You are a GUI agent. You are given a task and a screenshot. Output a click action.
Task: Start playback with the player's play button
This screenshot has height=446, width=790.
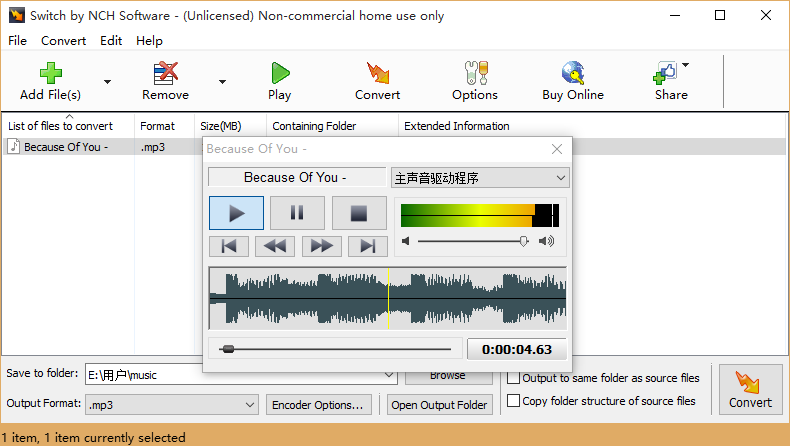point(236,213)
